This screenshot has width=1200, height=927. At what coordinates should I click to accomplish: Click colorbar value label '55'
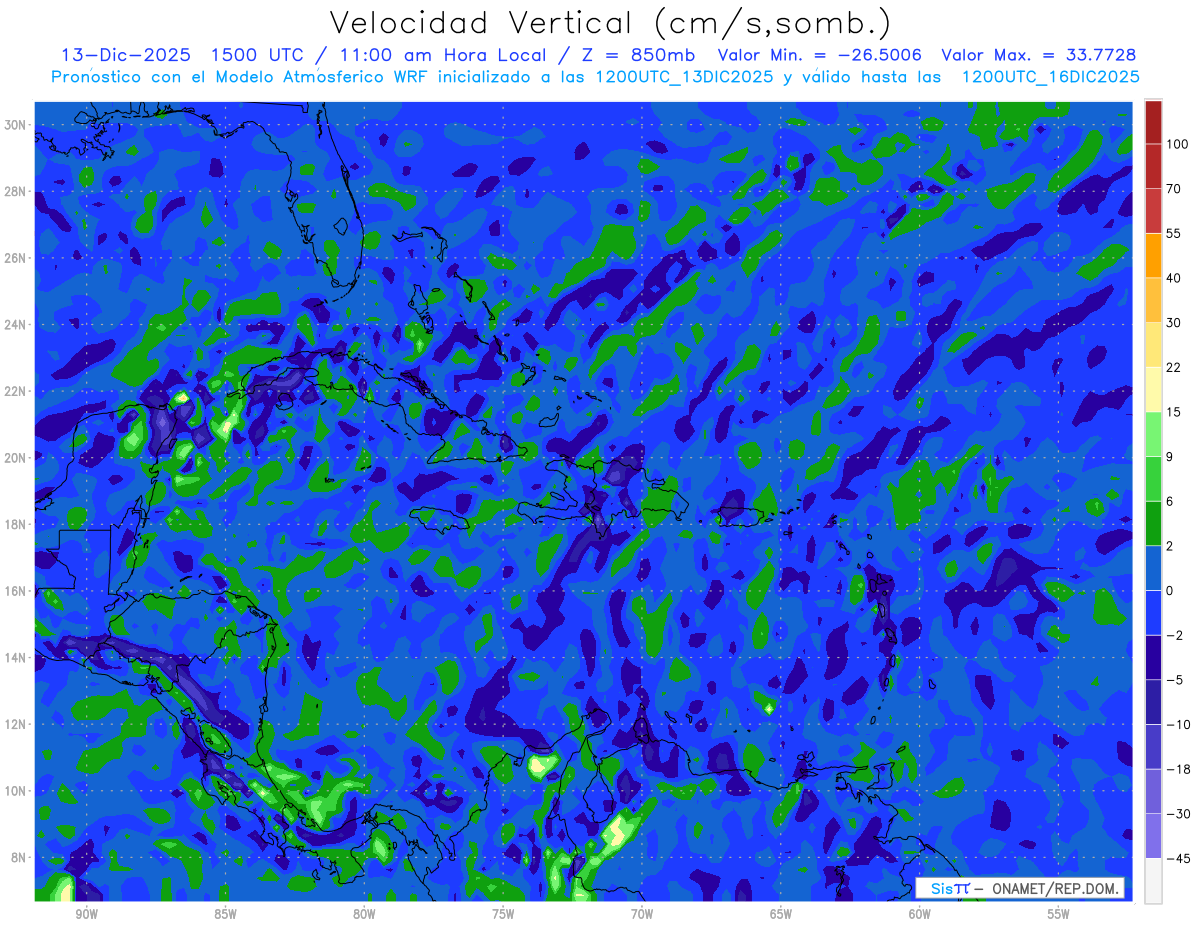click(x=1174, y=233)
